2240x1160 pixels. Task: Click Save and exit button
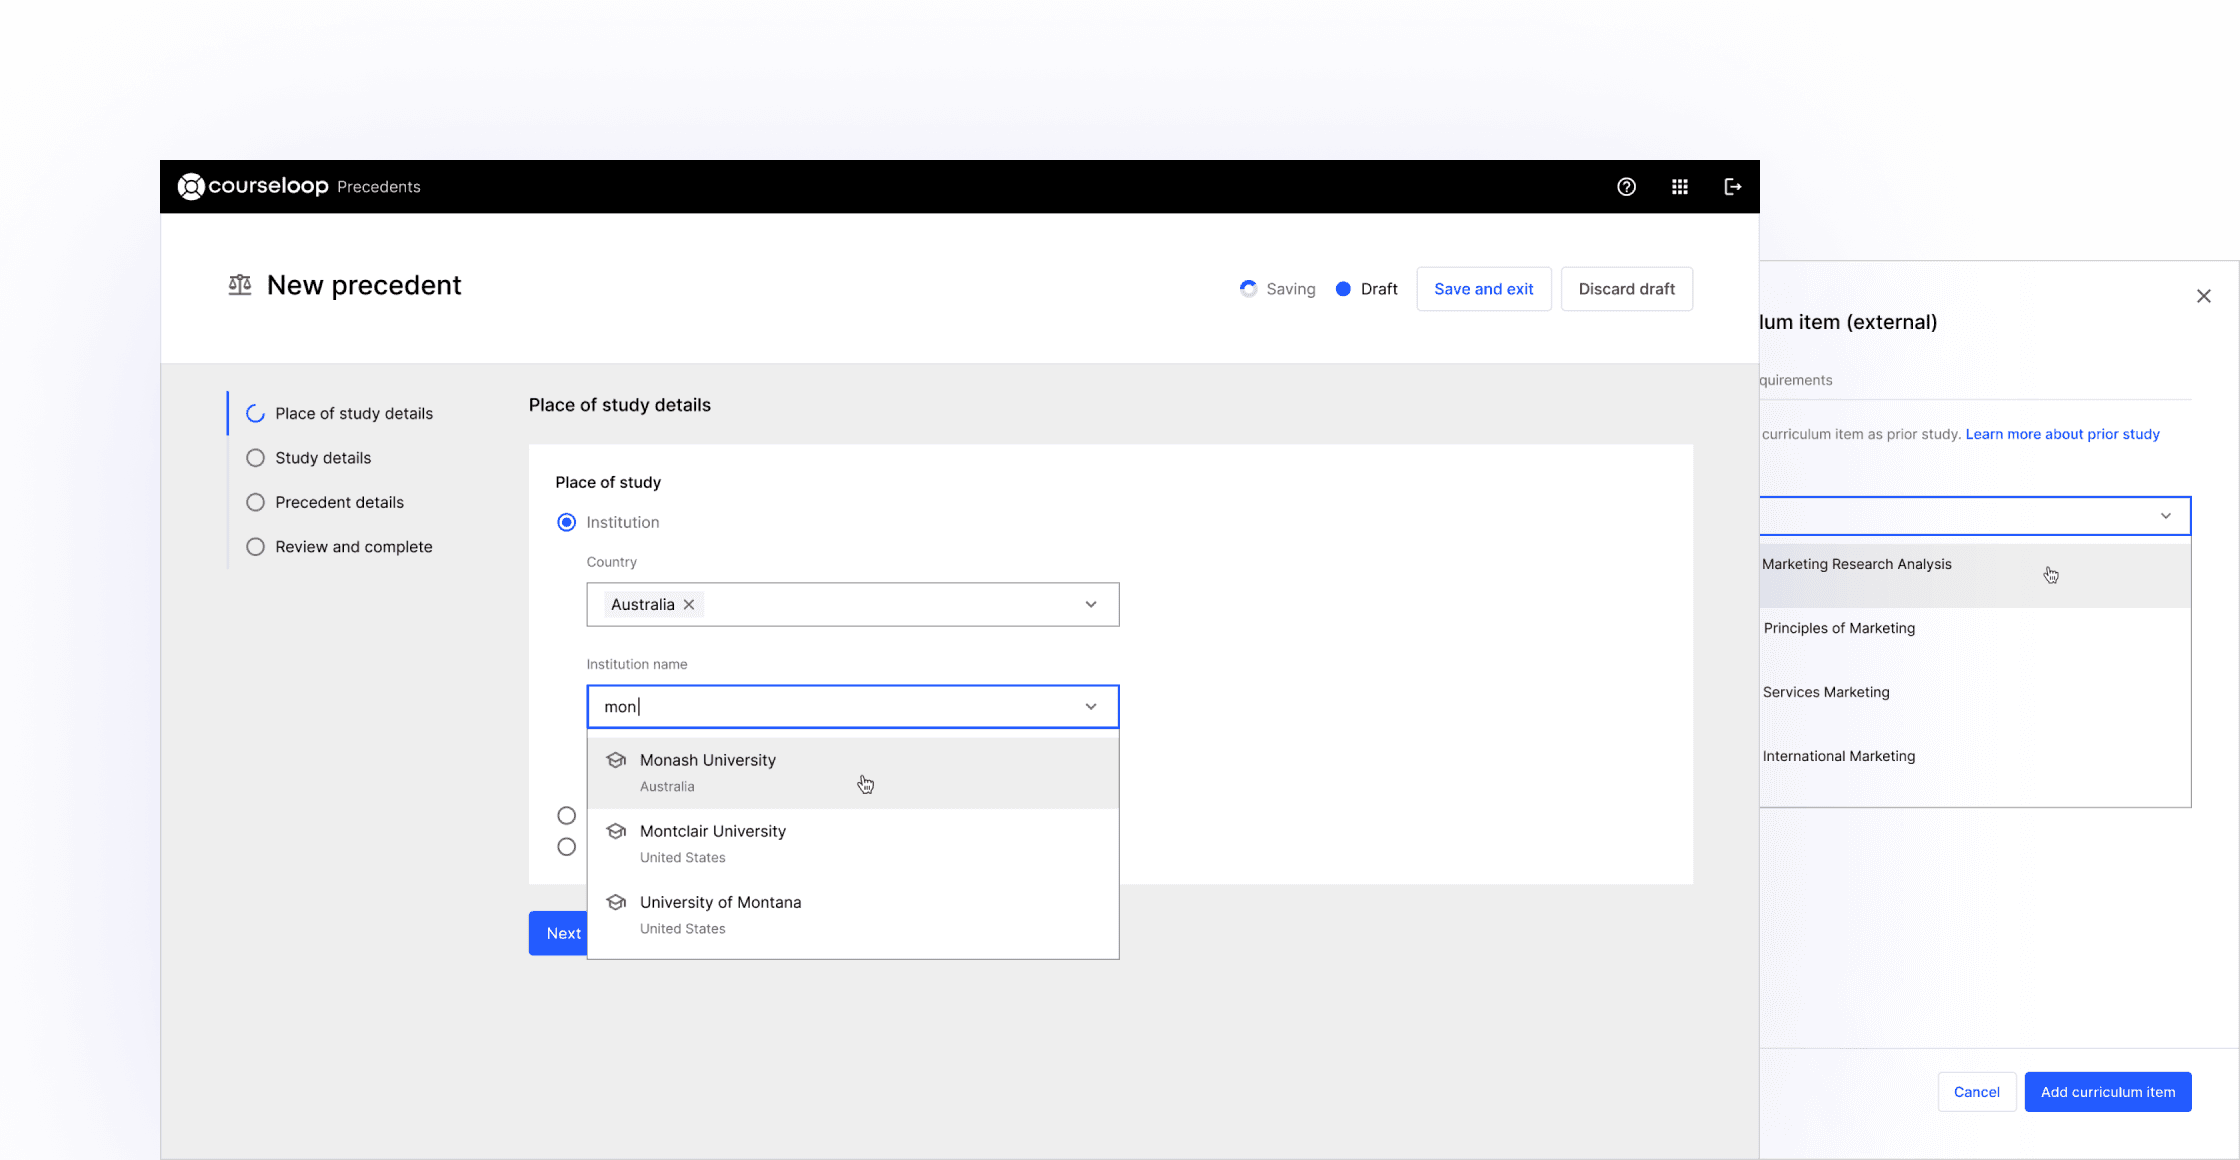click(1483, 289)
